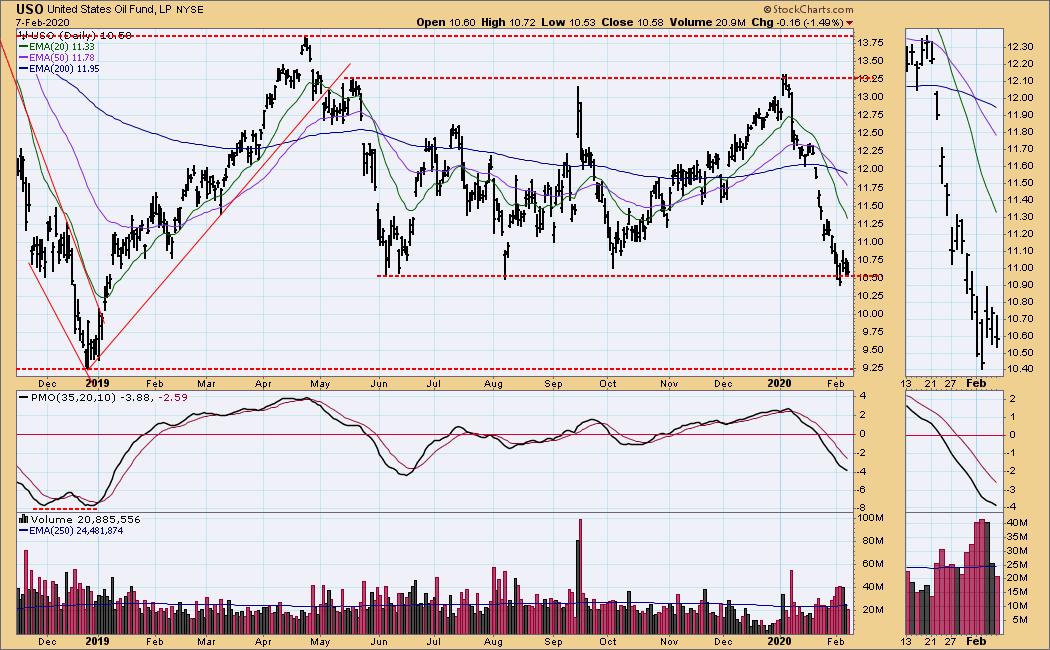Click the 35M label on the zoom volume axis
This screenshot has height=650, width=1050.
1019,536
